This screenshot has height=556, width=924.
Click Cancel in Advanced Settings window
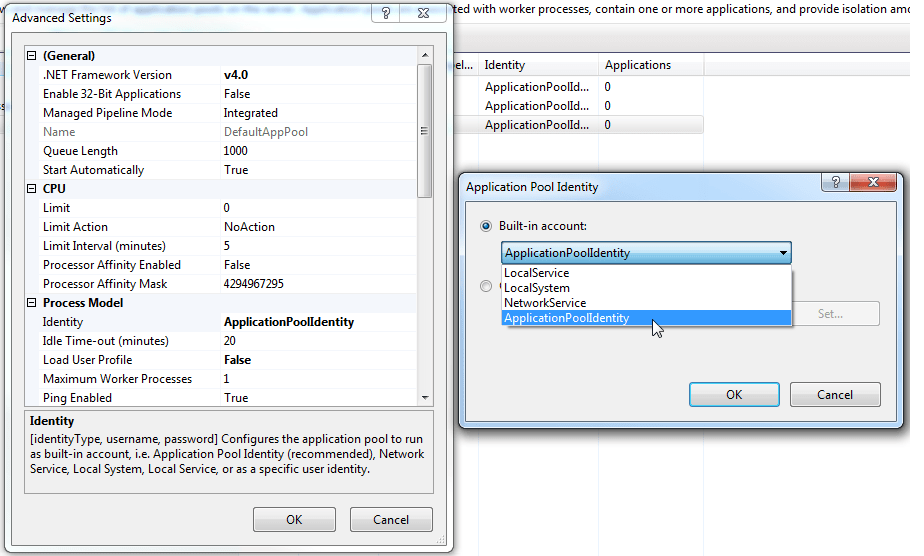pos(391,519)
